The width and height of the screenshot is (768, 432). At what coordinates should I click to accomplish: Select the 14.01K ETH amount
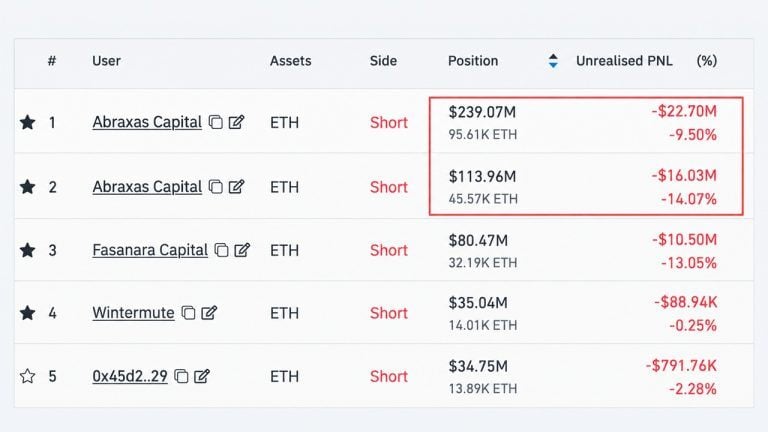point(482,325)
